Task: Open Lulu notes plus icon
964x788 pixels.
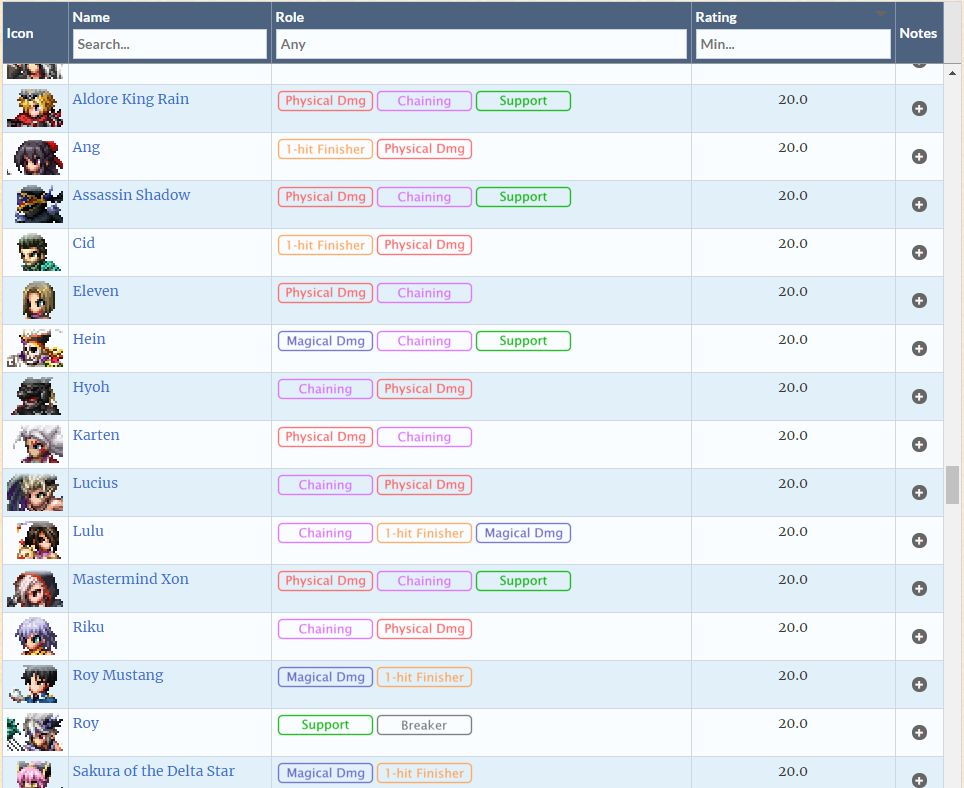Action: point(919,540)
